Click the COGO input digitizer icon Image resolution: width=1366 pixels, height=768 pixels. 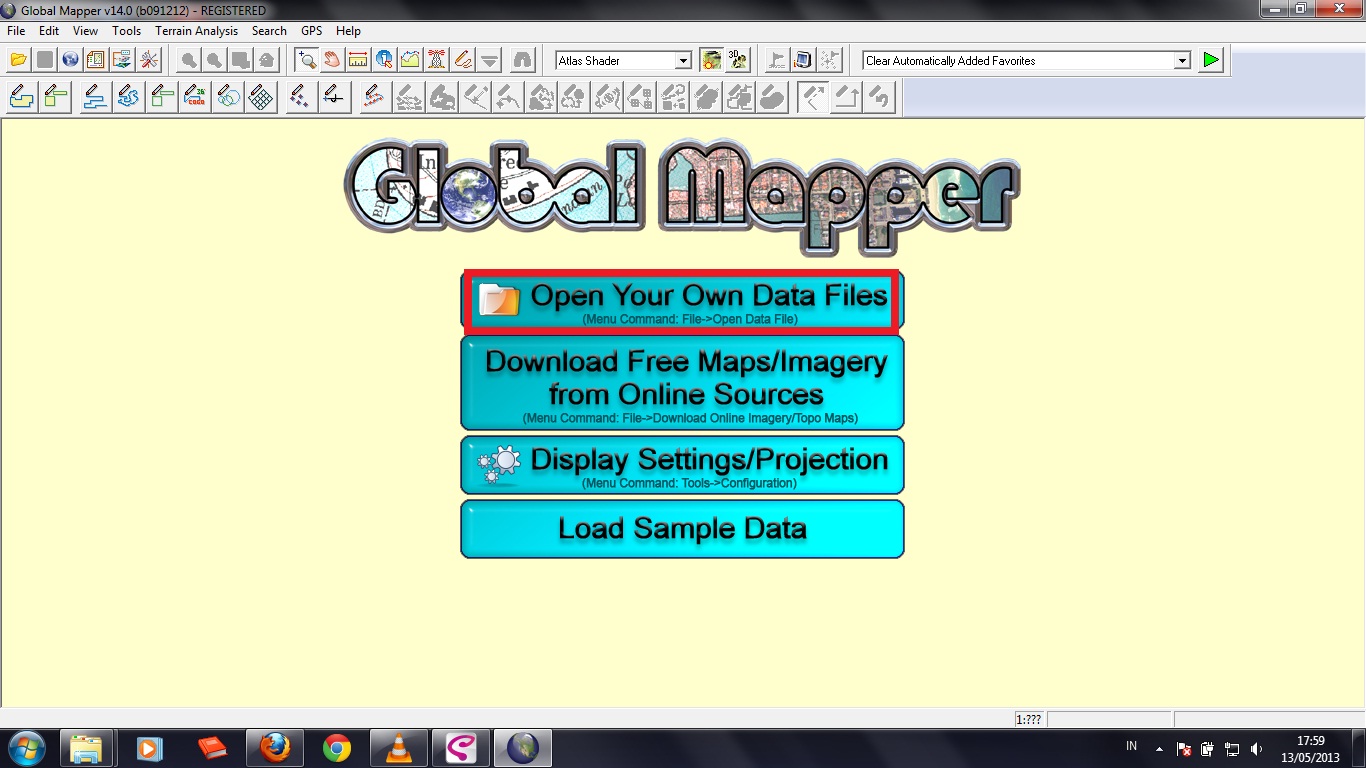195,97
